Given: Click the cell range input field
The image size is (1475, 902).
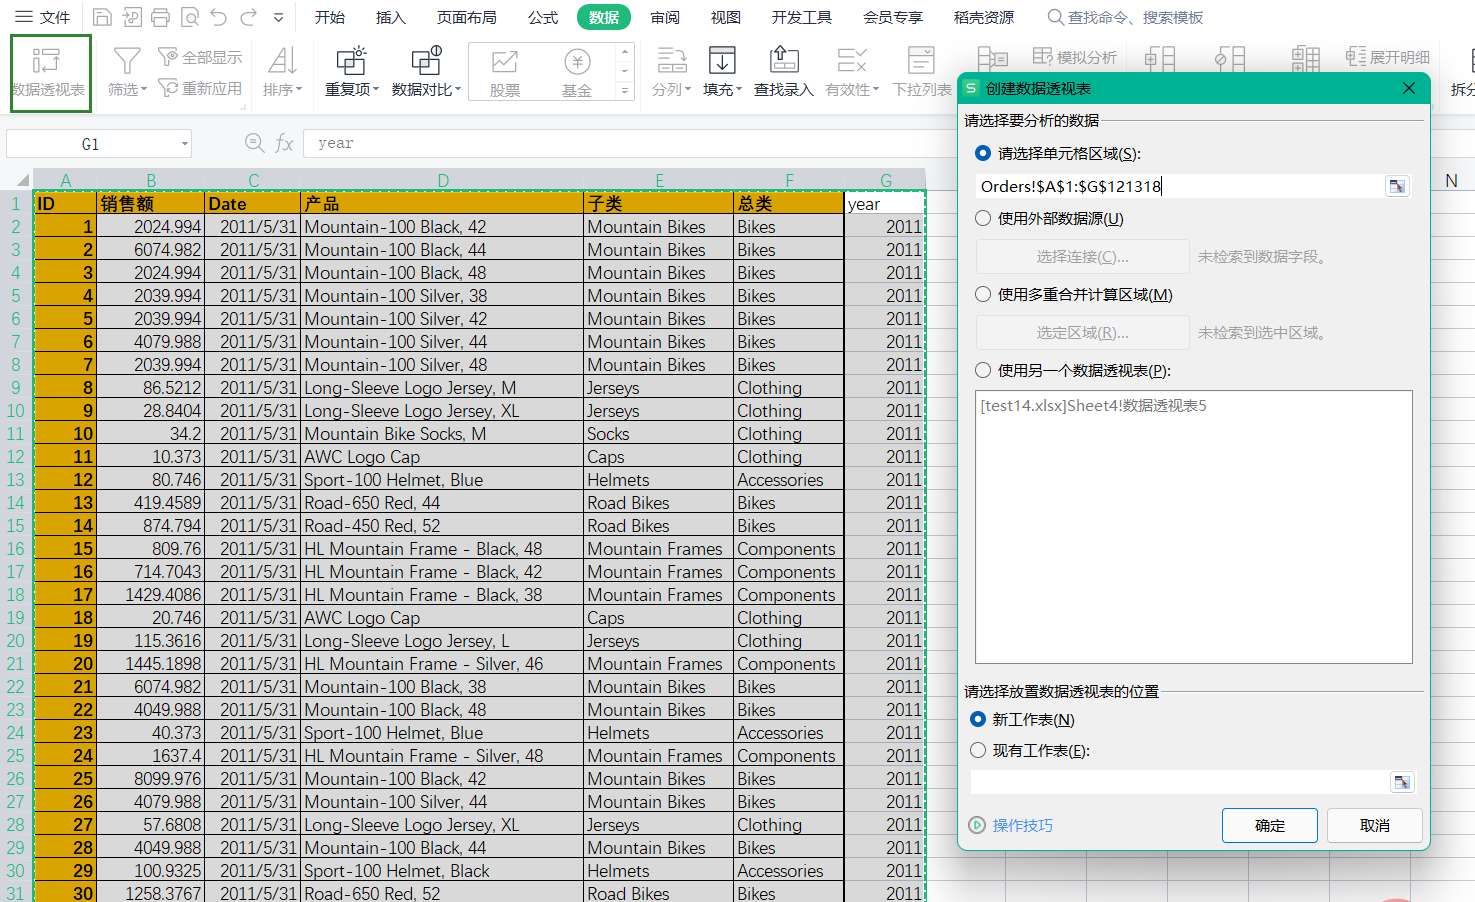Looking at the screenshot, I should 1180,186.
